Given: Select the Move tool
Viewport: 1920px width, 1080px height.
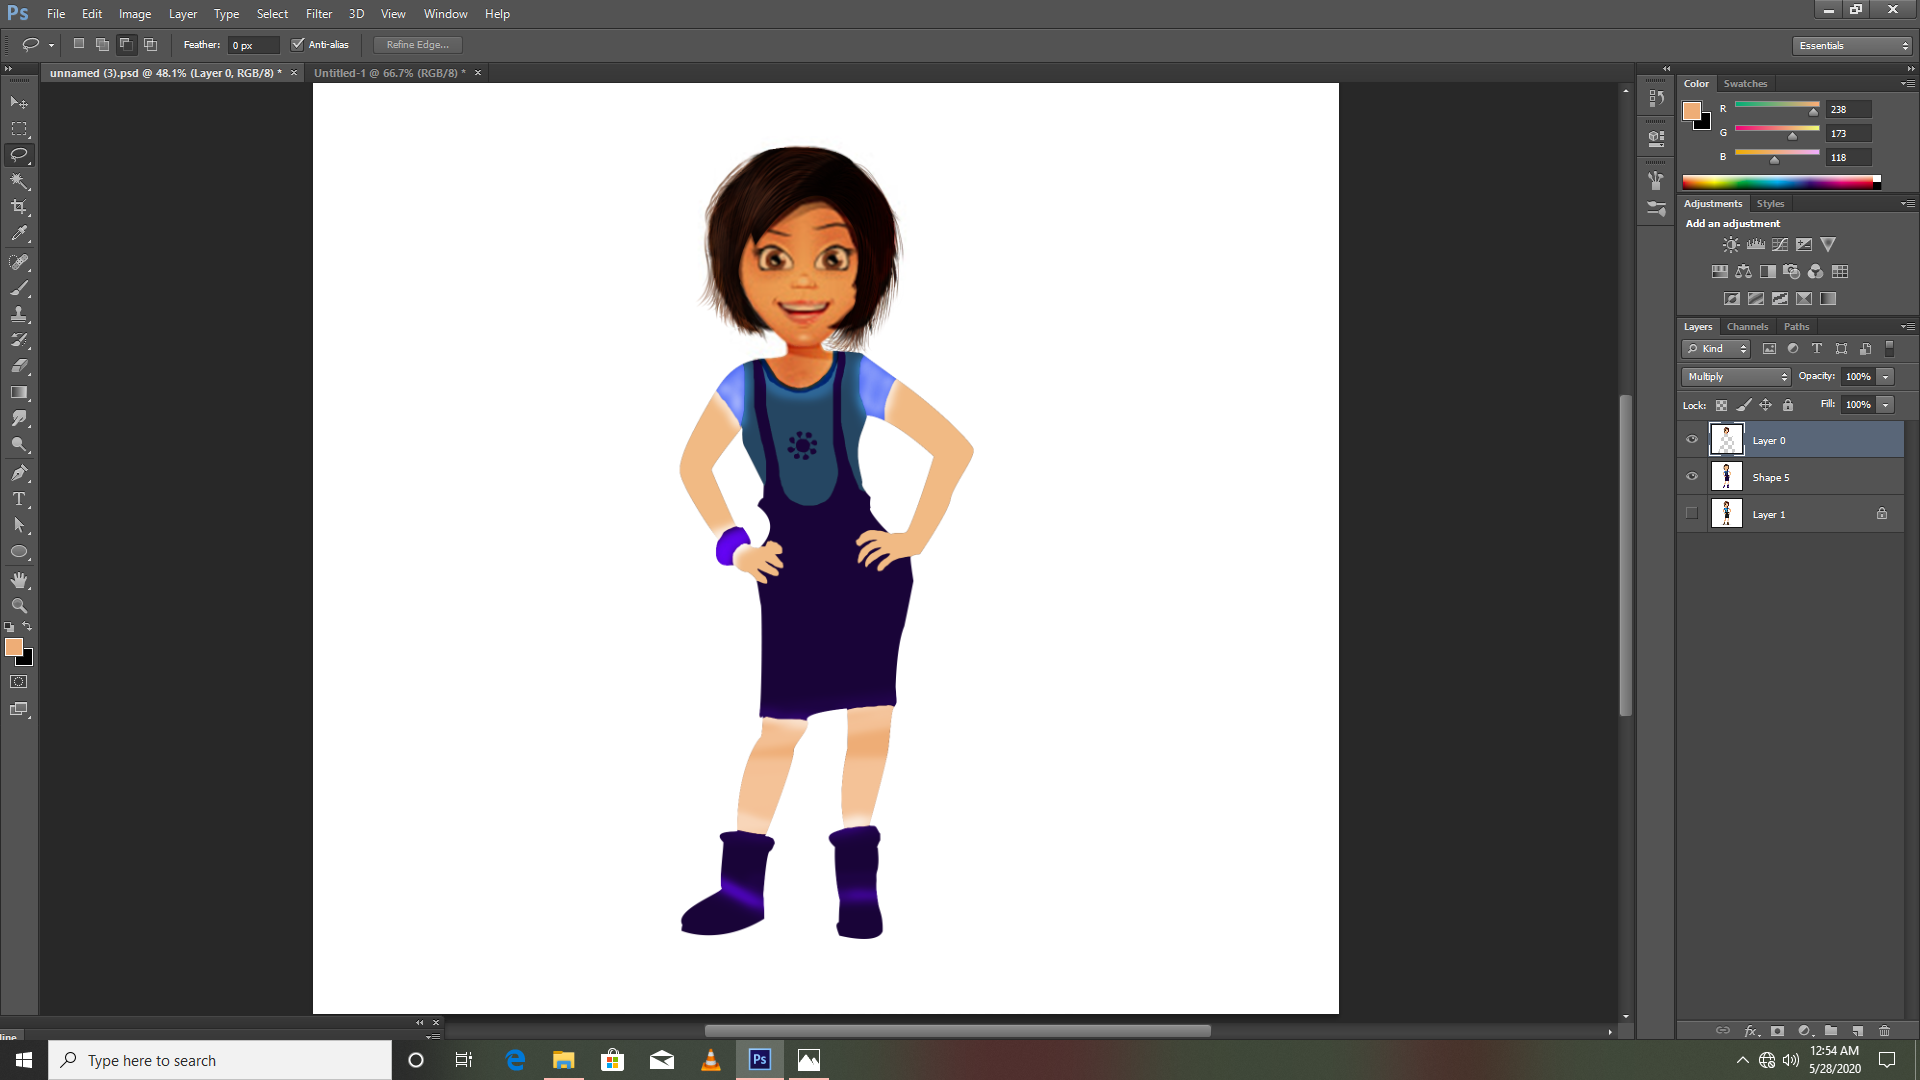Looking at the screenshot, I should (x=19, y=102).
